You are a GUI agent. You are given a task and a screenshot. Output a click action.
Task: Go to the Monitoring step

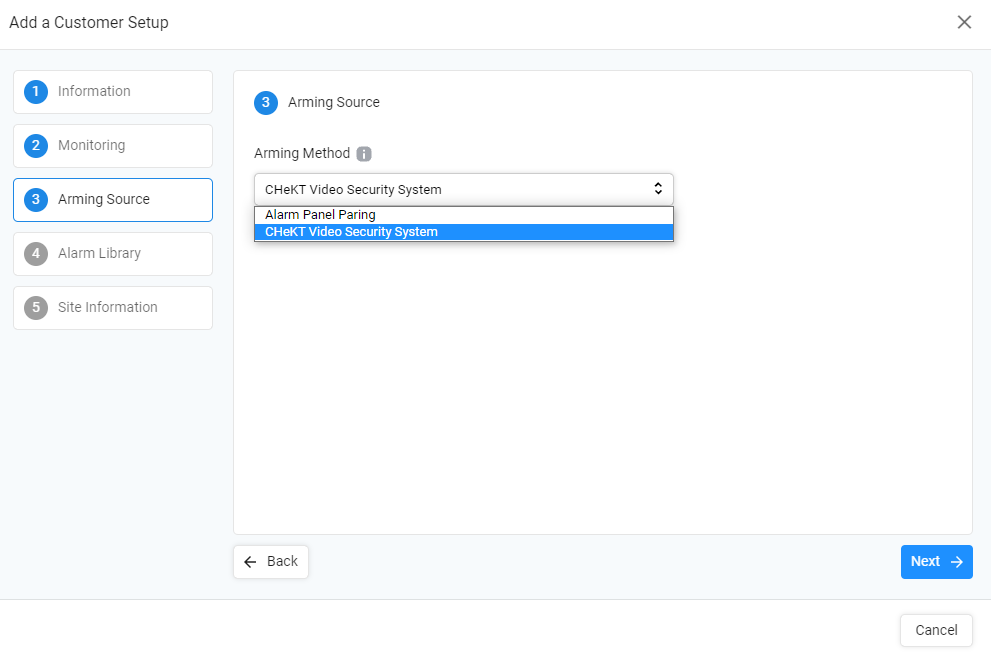(113, 146)
